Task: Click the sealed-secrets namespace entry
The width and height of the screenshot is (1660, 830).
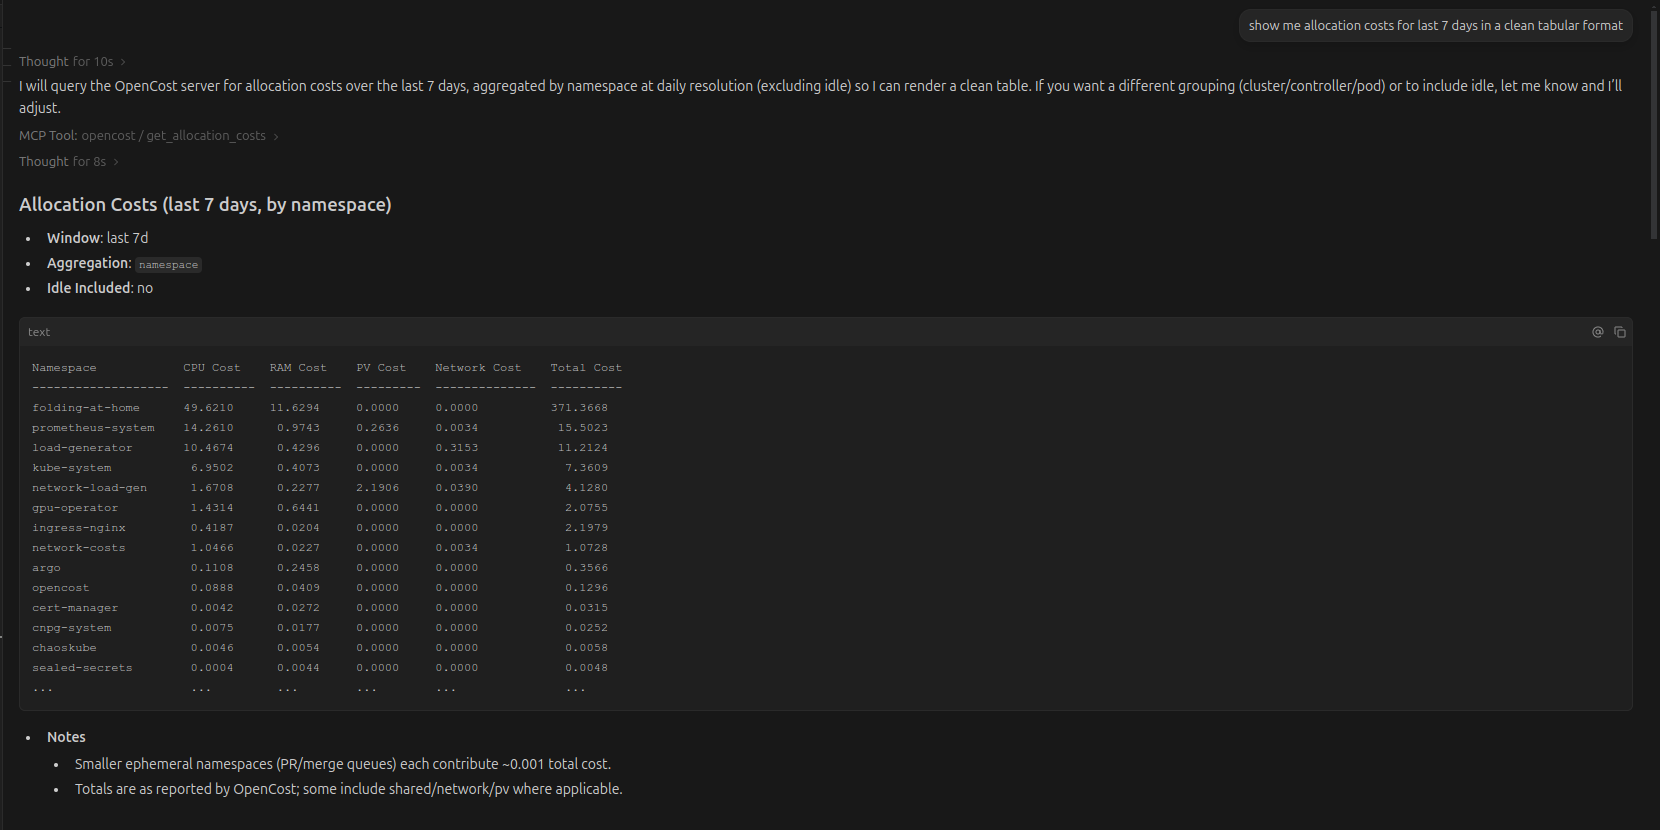Action: pyautogui.click(x=82, y=668)
